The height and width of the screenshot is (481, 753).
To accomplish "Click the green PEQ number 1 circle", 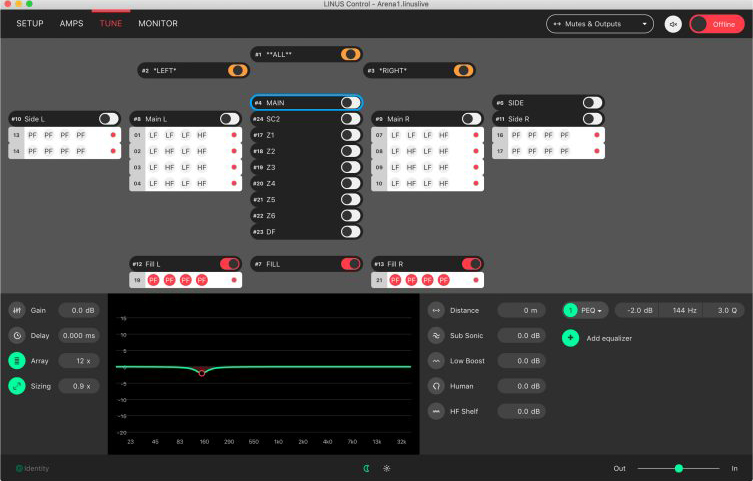I will point(570,311).
